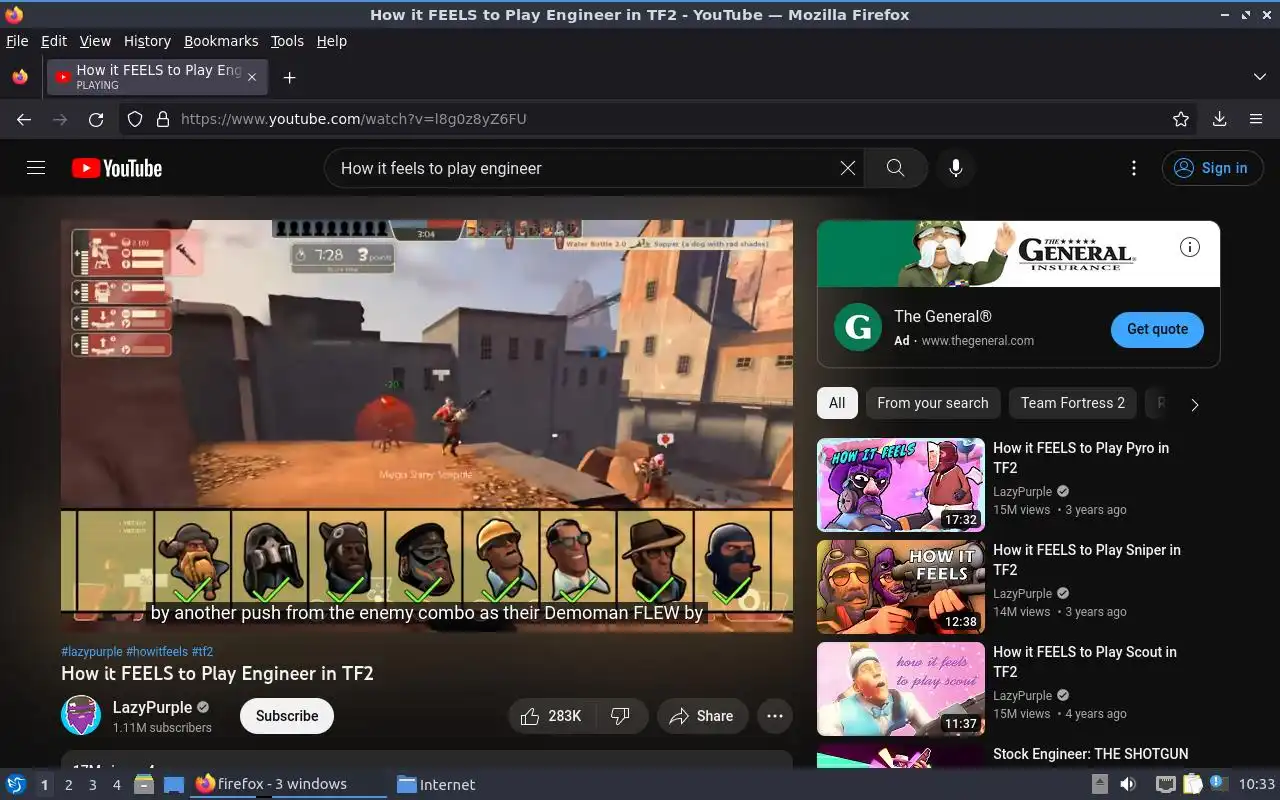Open the #howitfeels hashtag
Viewport: 1280px width, 800px height.
(157, 652)
